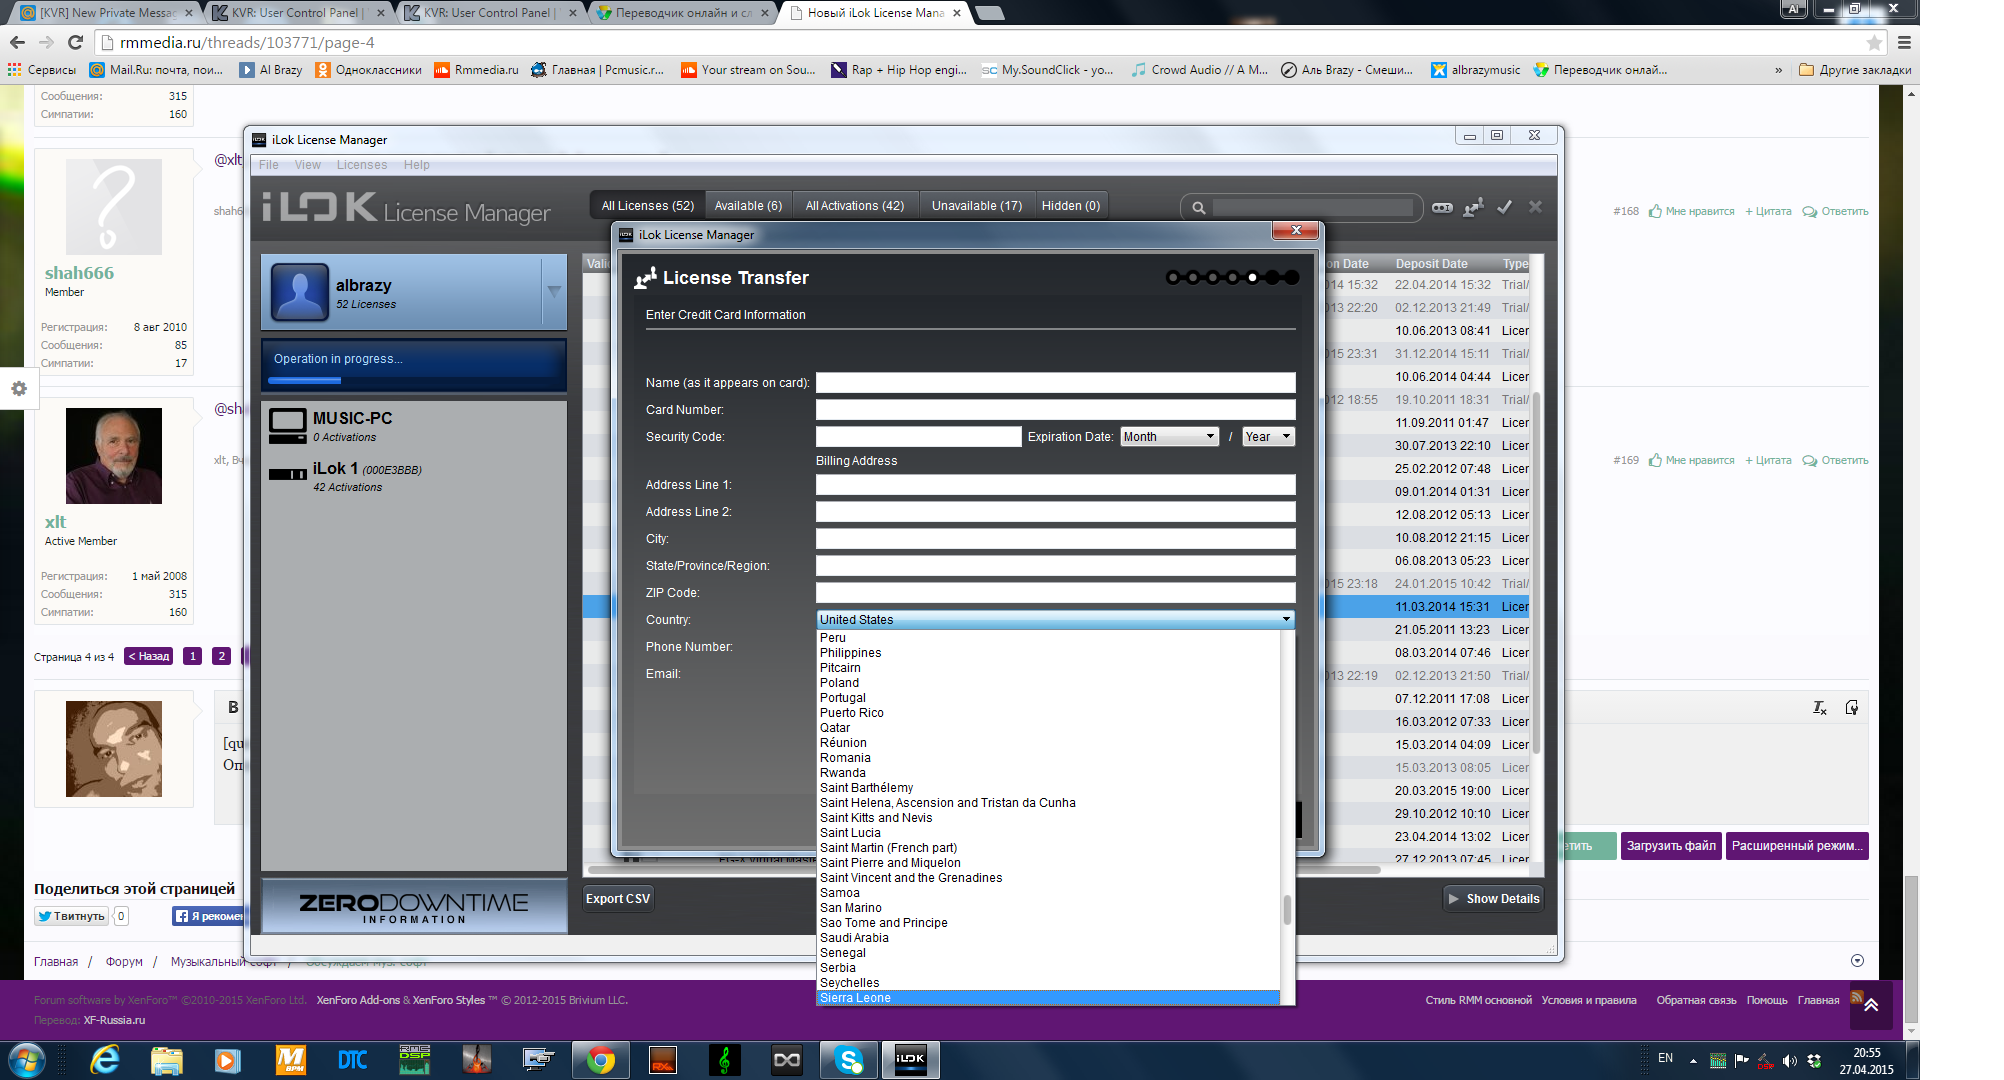Open the iLok app in the taskbar
Screen dimensions: 2004x1080
pos(910,1059)
